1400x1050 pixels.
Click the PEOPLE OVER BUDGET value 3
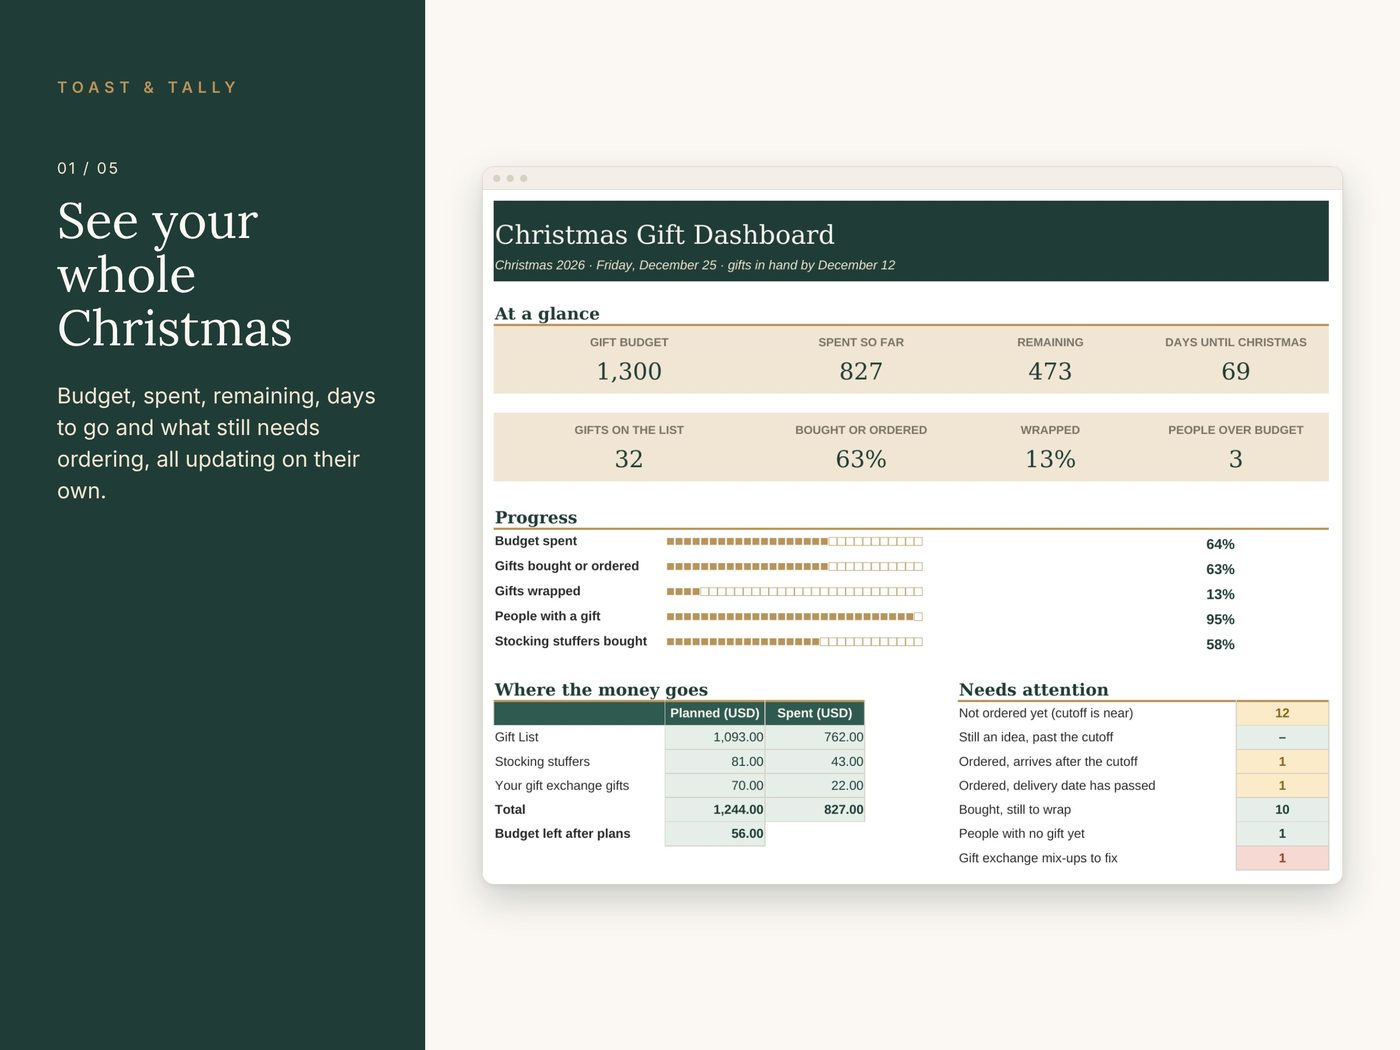click(1236, 459)
